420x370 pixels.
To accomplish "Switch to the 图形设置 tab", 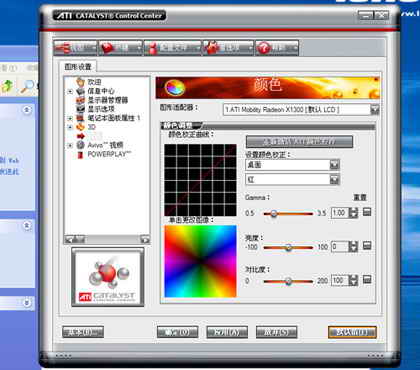I will click(78, 67).
